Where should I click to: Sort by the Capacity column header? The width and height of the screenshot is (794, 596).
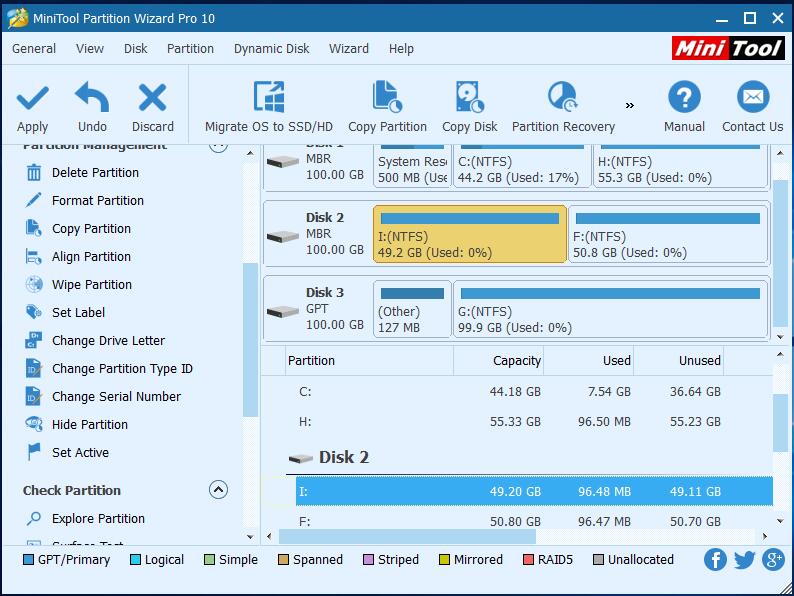498,361
